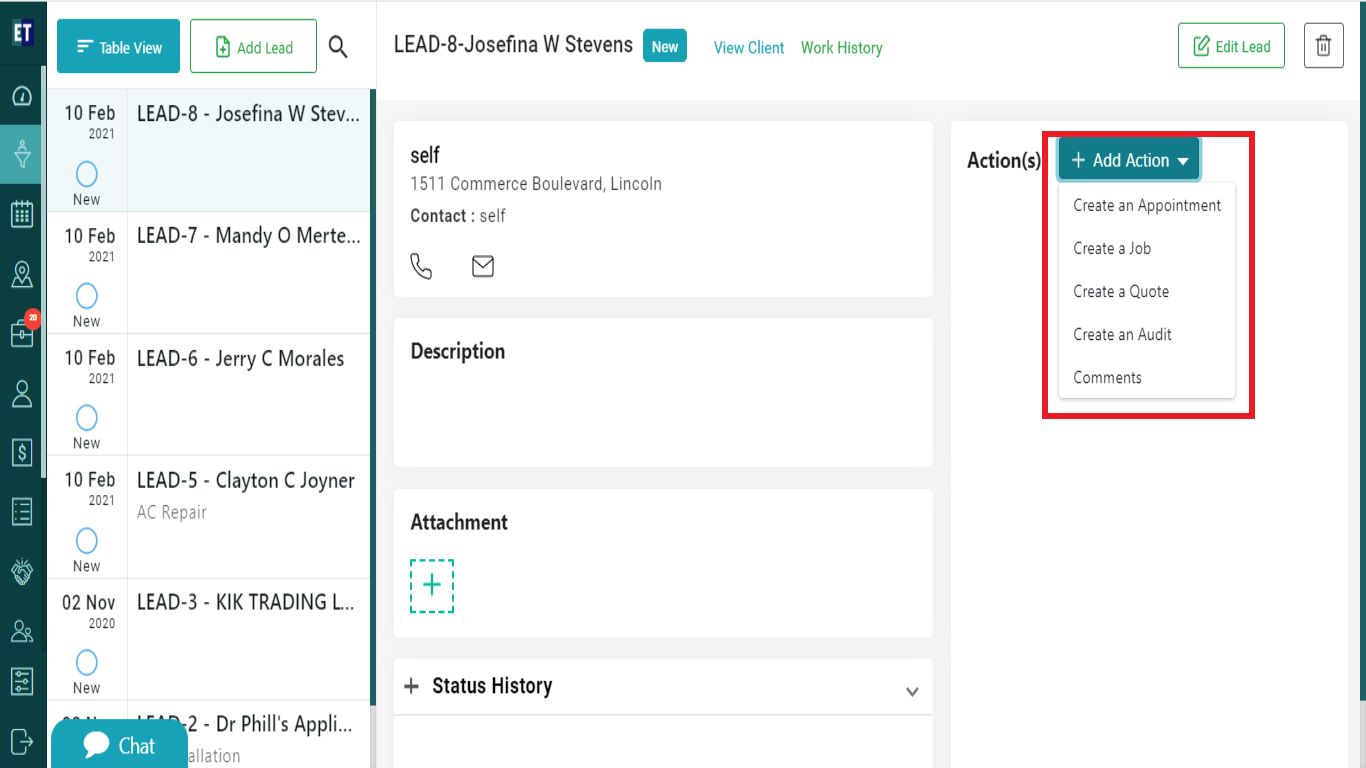Open the single person sidebar icon
1366x768 pixels.
22,394
